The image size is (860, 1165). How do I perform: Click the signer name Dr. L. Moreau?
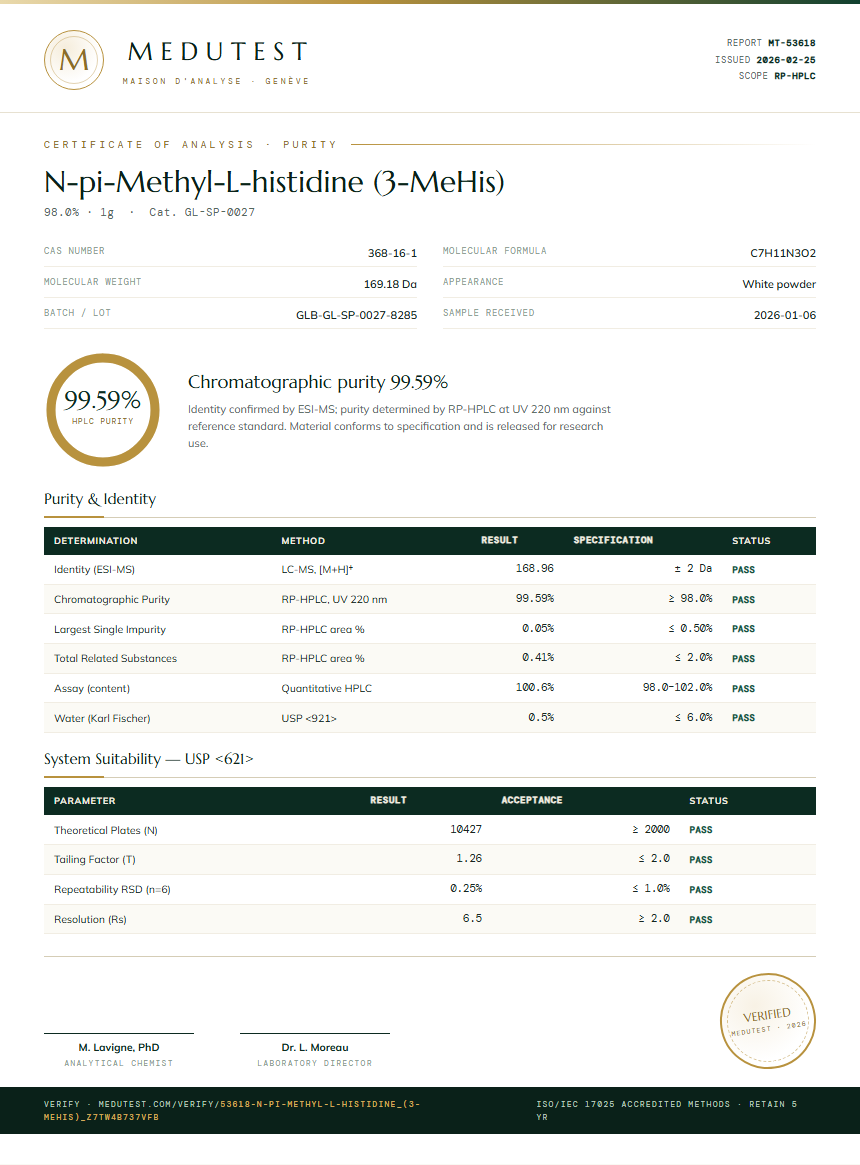[315, 1048]
